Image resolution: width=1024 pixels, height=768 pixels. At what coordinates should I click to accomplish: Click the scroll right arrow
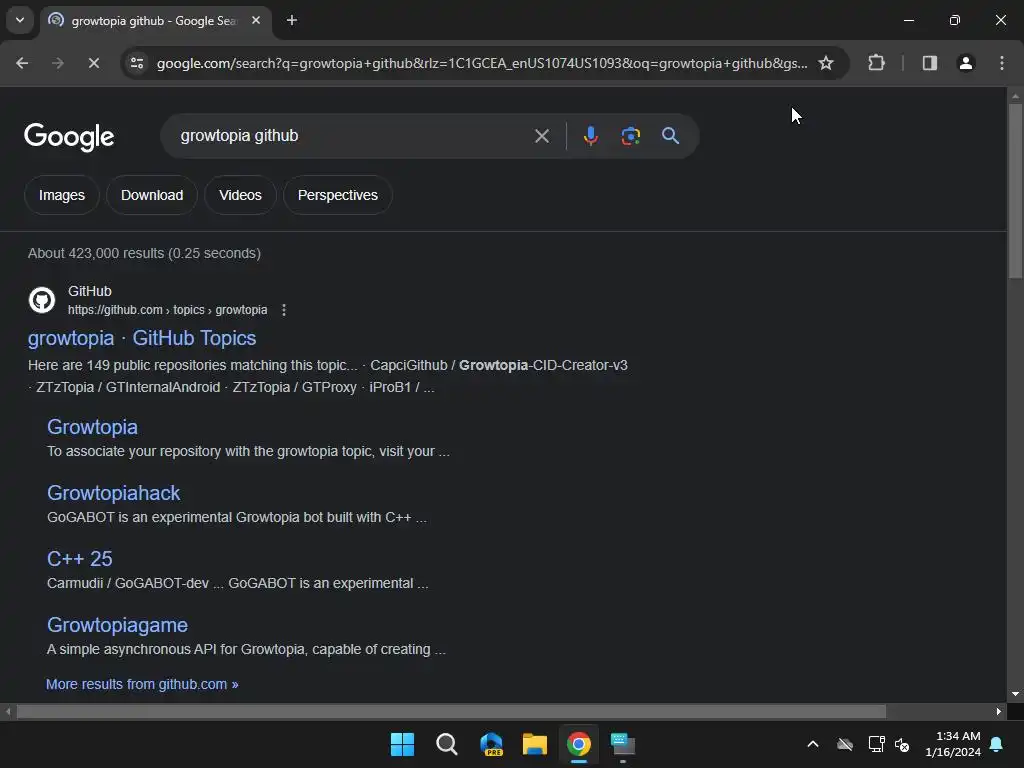[x=999, y=712]
